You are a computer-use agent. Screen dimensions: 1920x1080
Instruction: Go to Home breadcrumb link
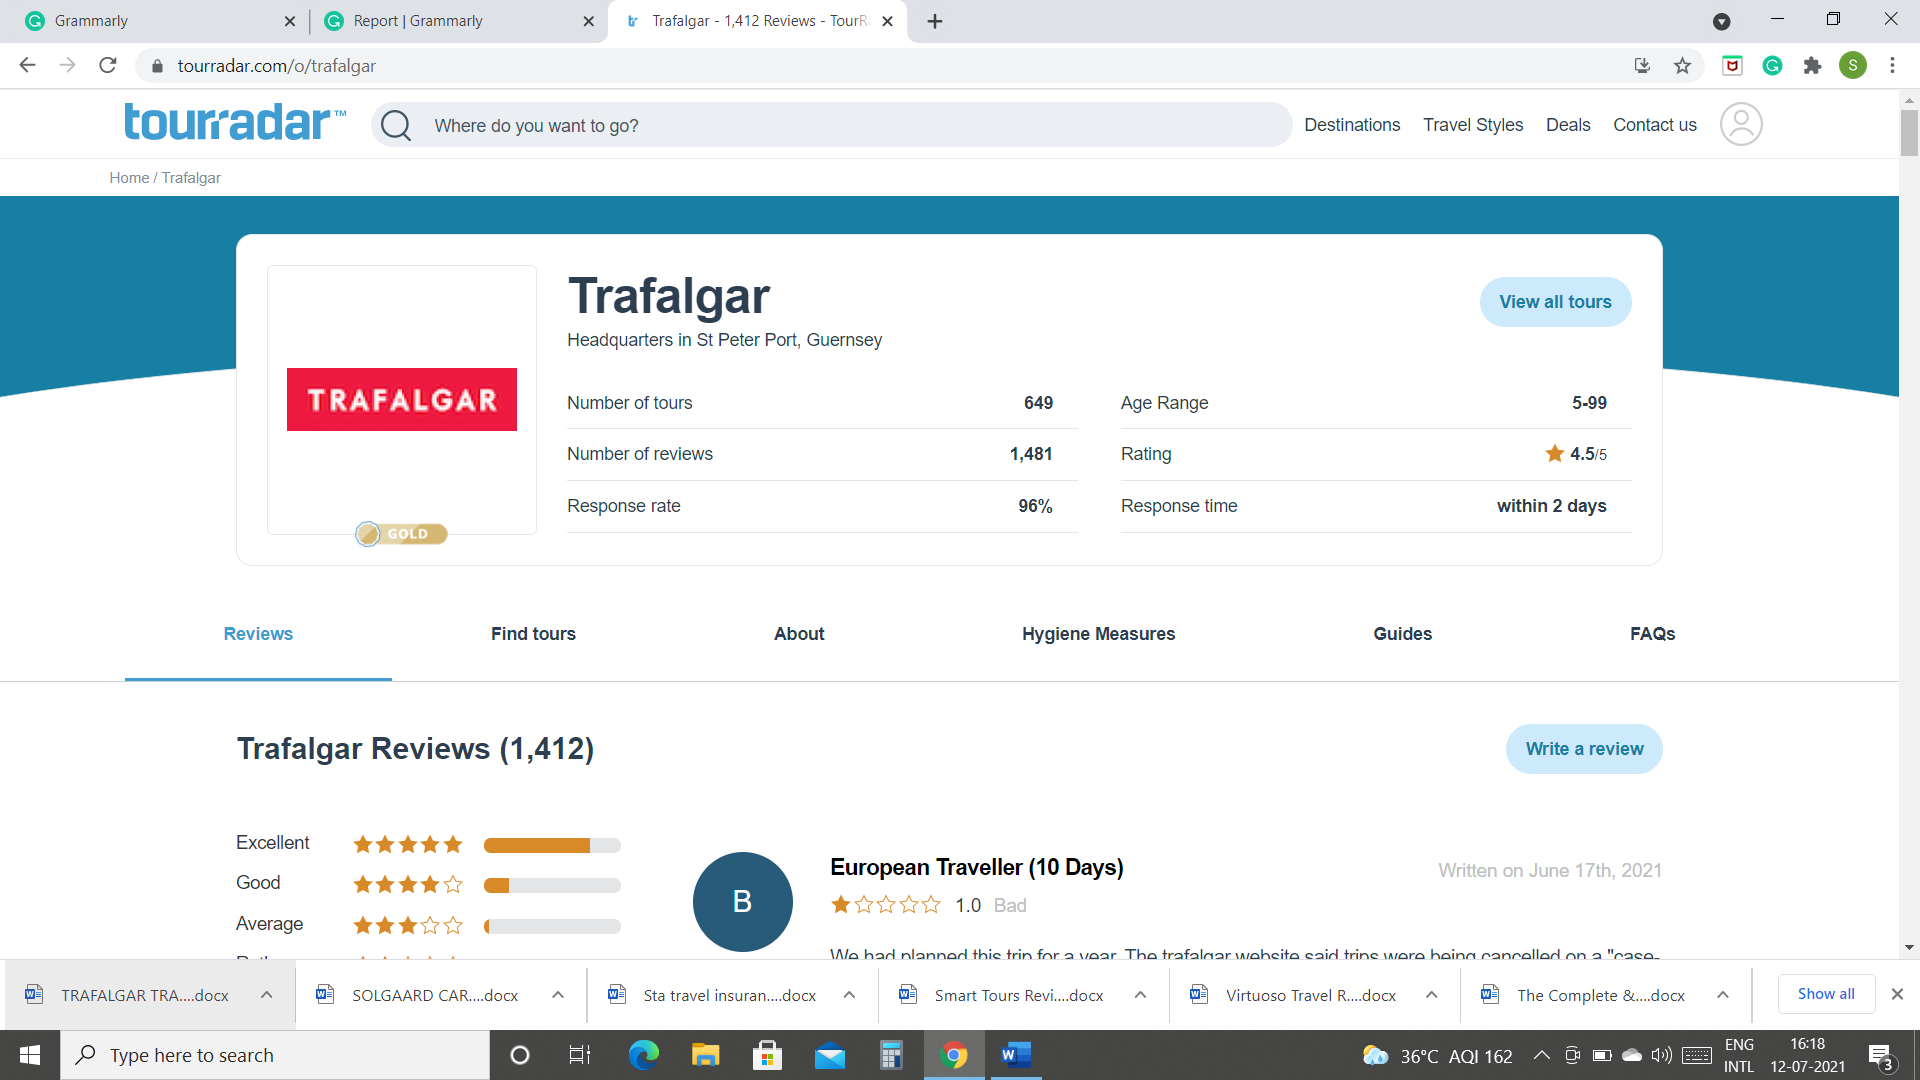pos(129,178)
